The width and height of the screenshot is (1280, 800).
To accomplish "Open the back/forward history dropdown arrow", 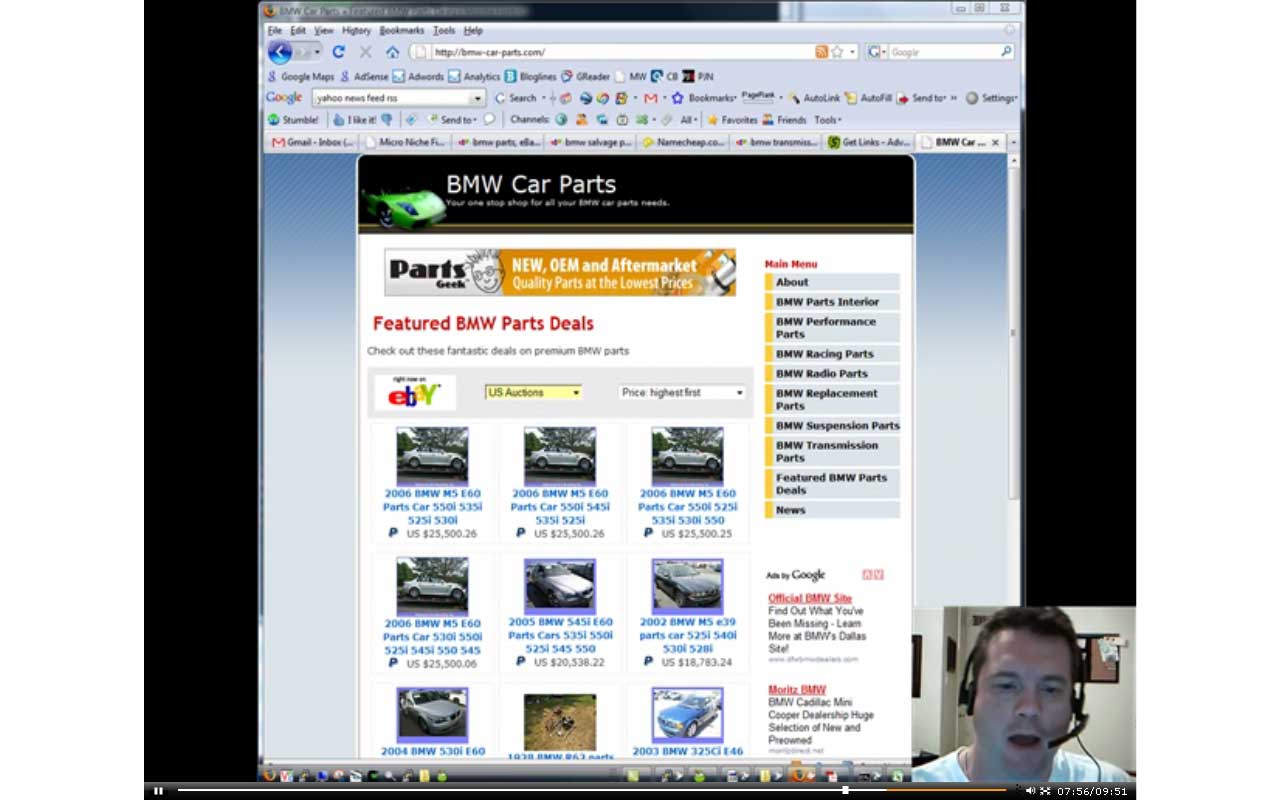I will point(318,52).
